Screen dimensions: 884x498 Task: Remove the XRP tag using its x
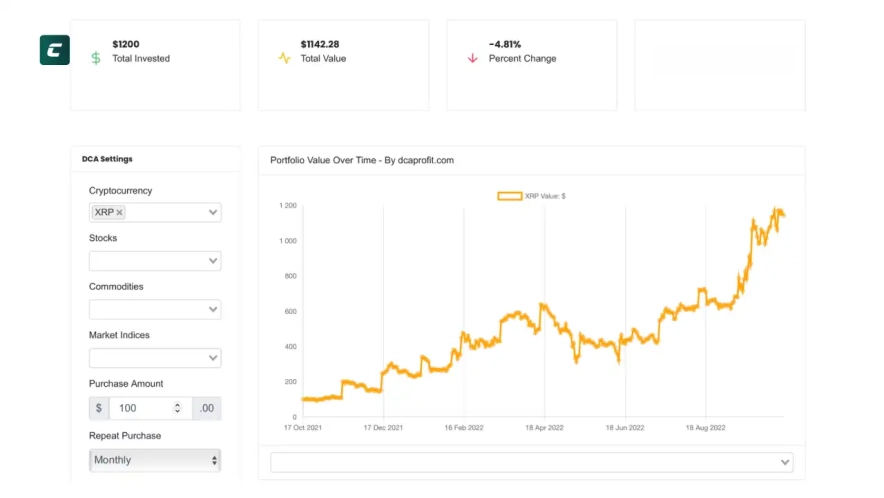click(x=120, y=212)
